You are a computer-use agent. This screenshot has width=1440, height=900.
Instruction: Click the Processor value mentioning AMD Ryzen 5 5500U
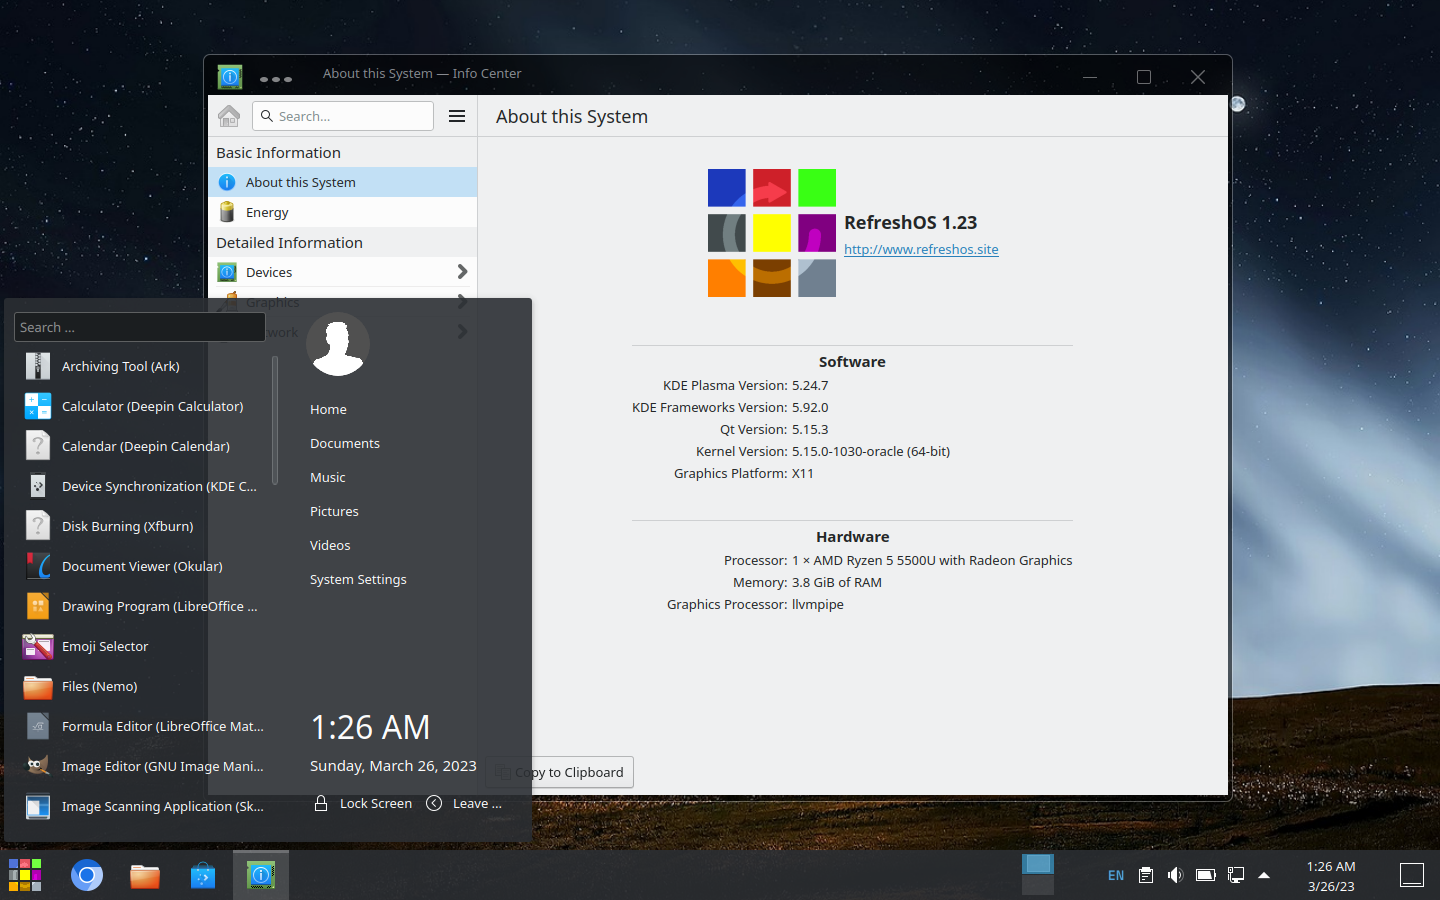(x=932, y=560)
